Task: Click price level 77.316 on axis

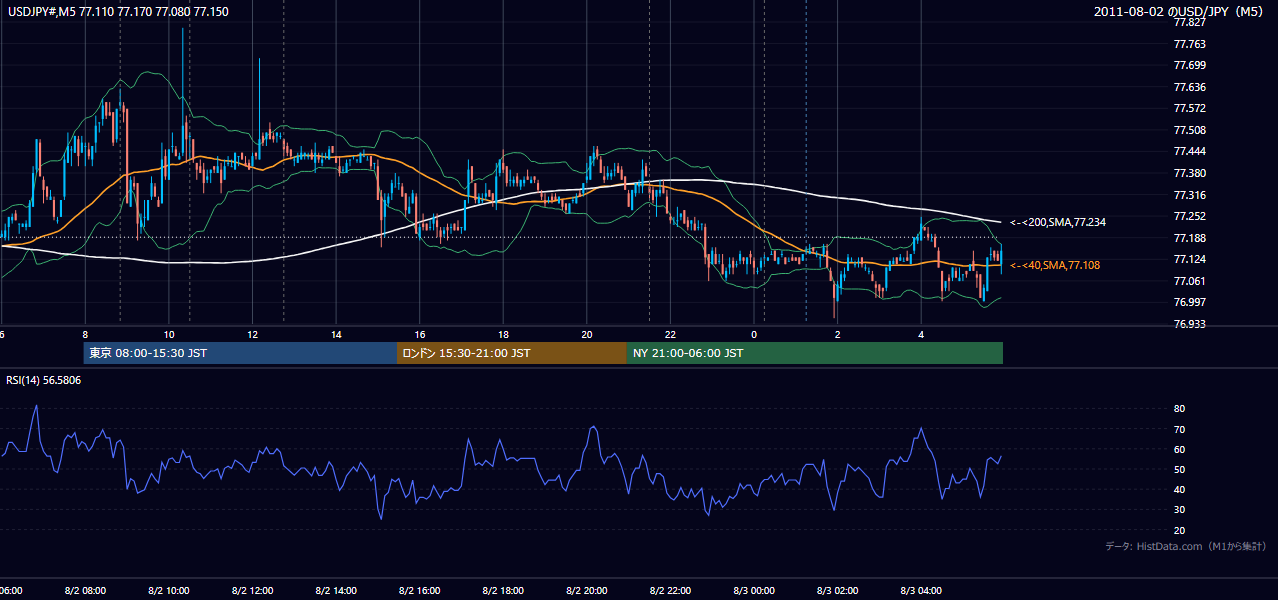Action: point(1192,195)
